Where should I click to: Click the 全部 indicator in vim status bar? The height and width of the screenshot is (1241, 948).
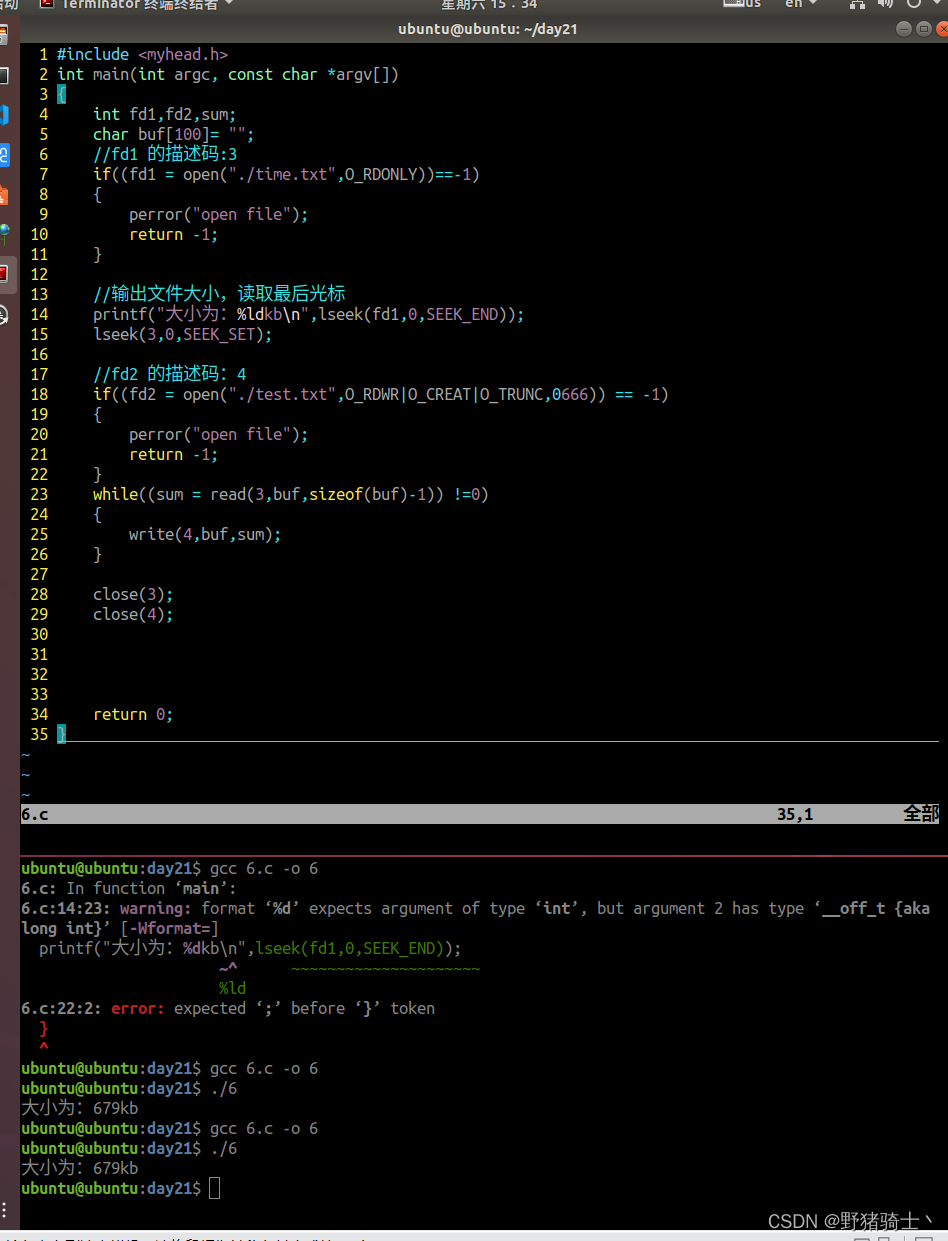[x=920, y=813]
